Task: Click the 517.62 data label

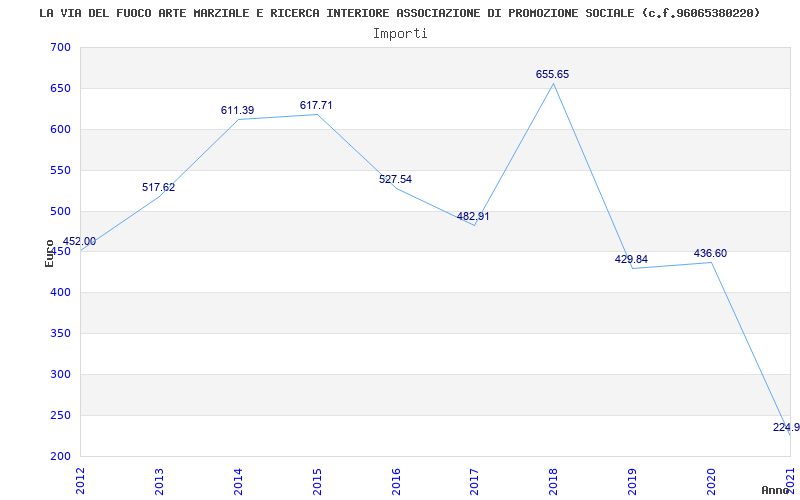Action: [159, 187]
